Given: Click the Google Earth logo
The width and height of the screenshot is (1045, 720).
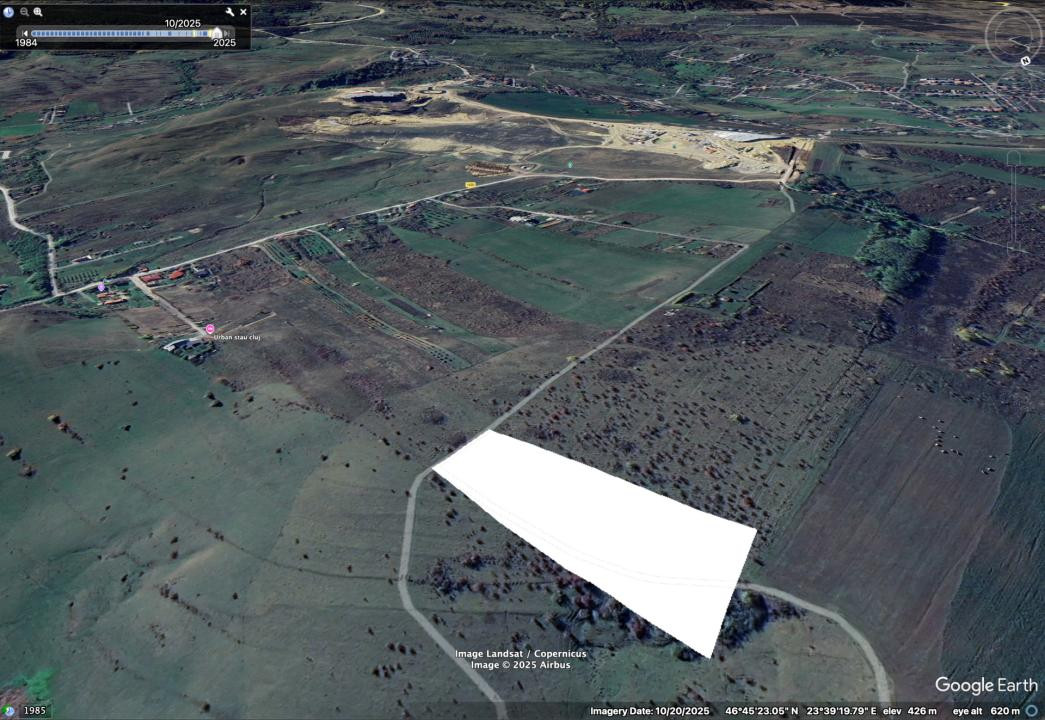Looking at the screenshot, I should pyautogui.click(x=984, y=686).
